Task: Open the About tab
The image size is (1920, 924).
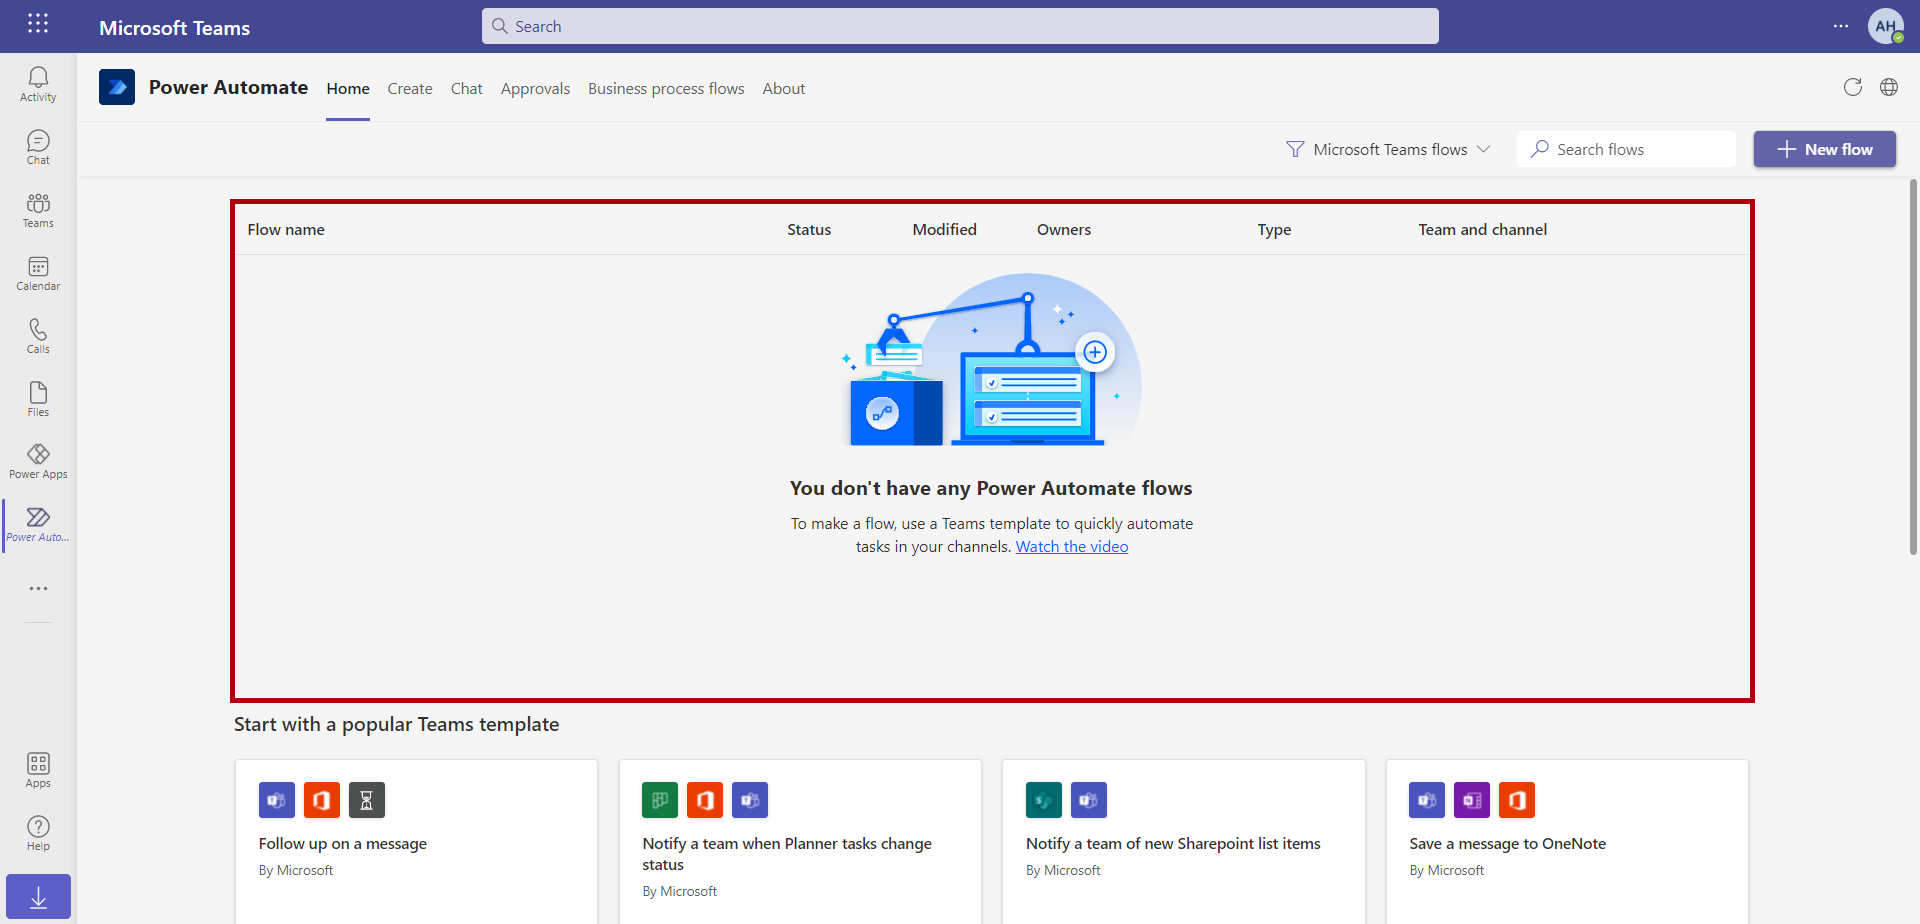Action: [784, 89]
